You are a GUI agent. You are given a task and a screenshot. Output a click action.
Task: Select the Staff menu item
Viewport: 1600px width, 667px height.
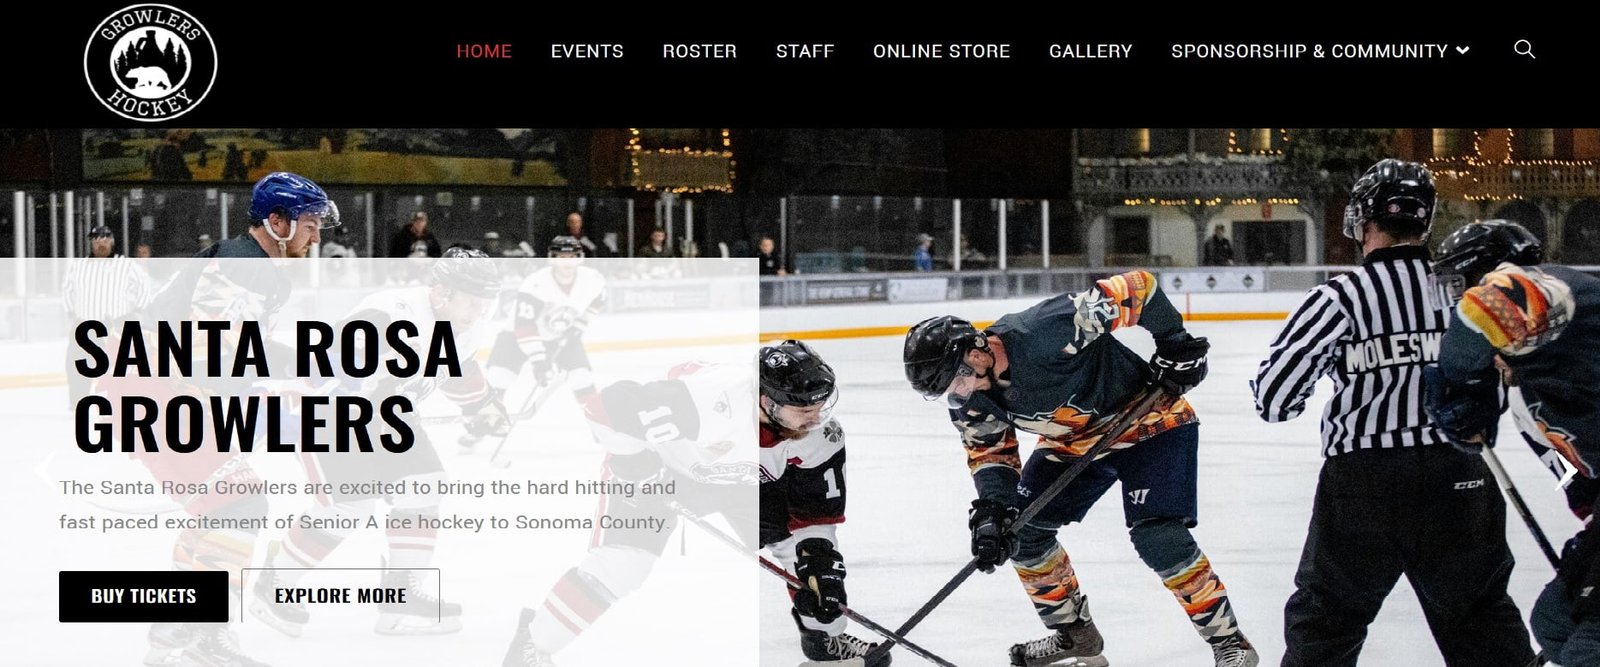805,51
